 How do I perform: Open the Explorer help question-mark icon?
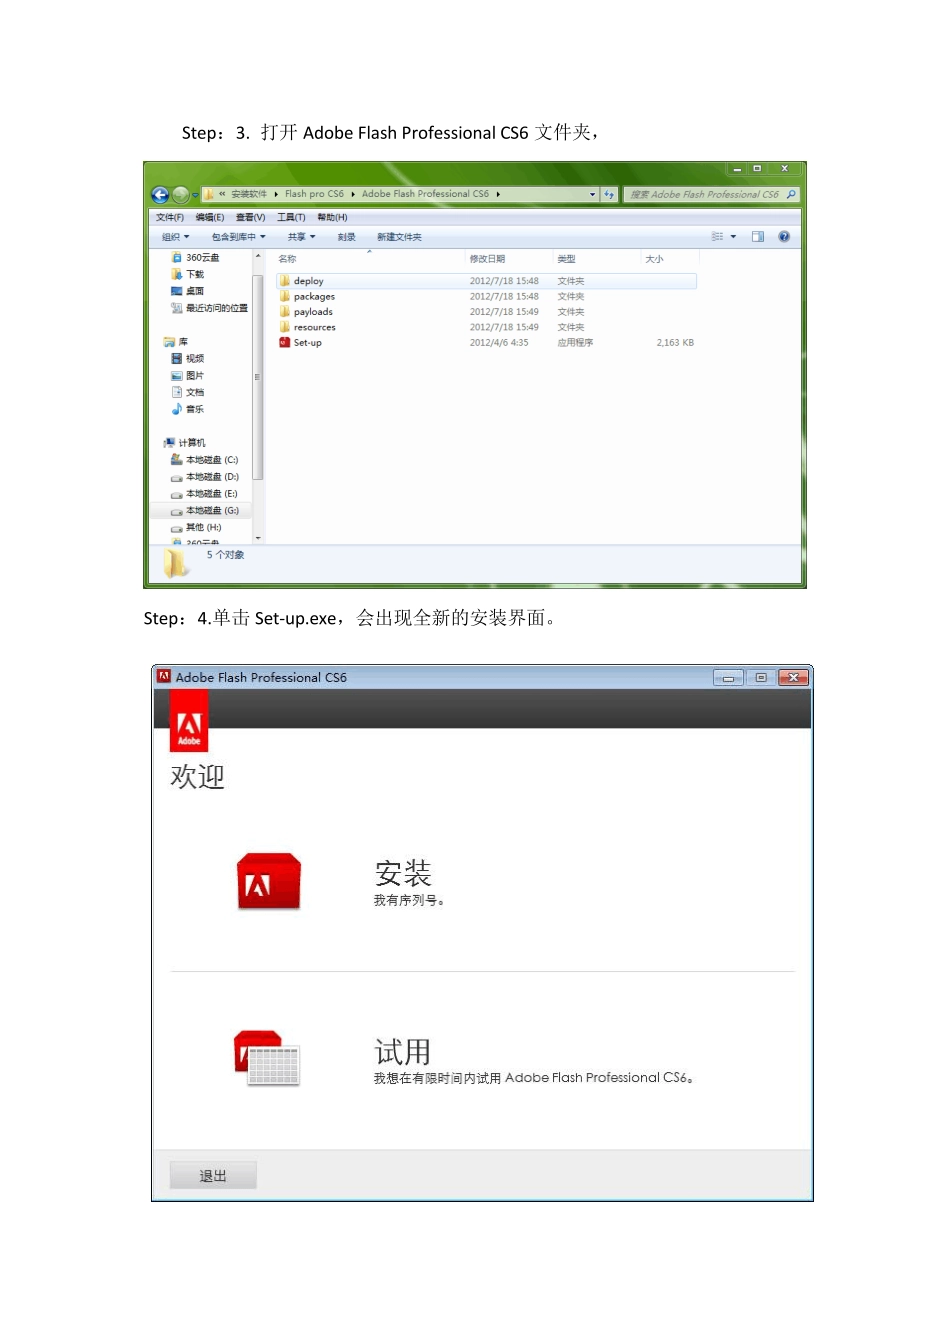[x=784, y=237]
